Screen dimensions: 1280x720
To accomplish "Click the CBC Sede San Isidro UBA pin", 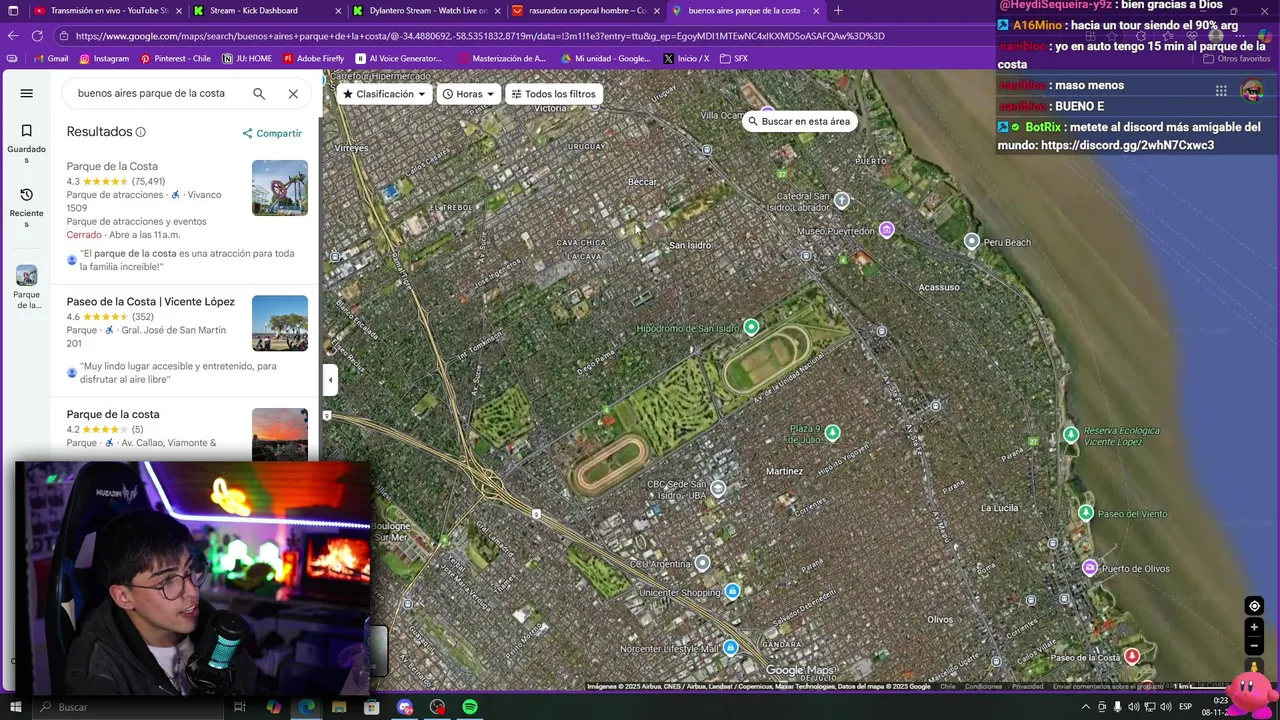I will (x=717, y=488).
